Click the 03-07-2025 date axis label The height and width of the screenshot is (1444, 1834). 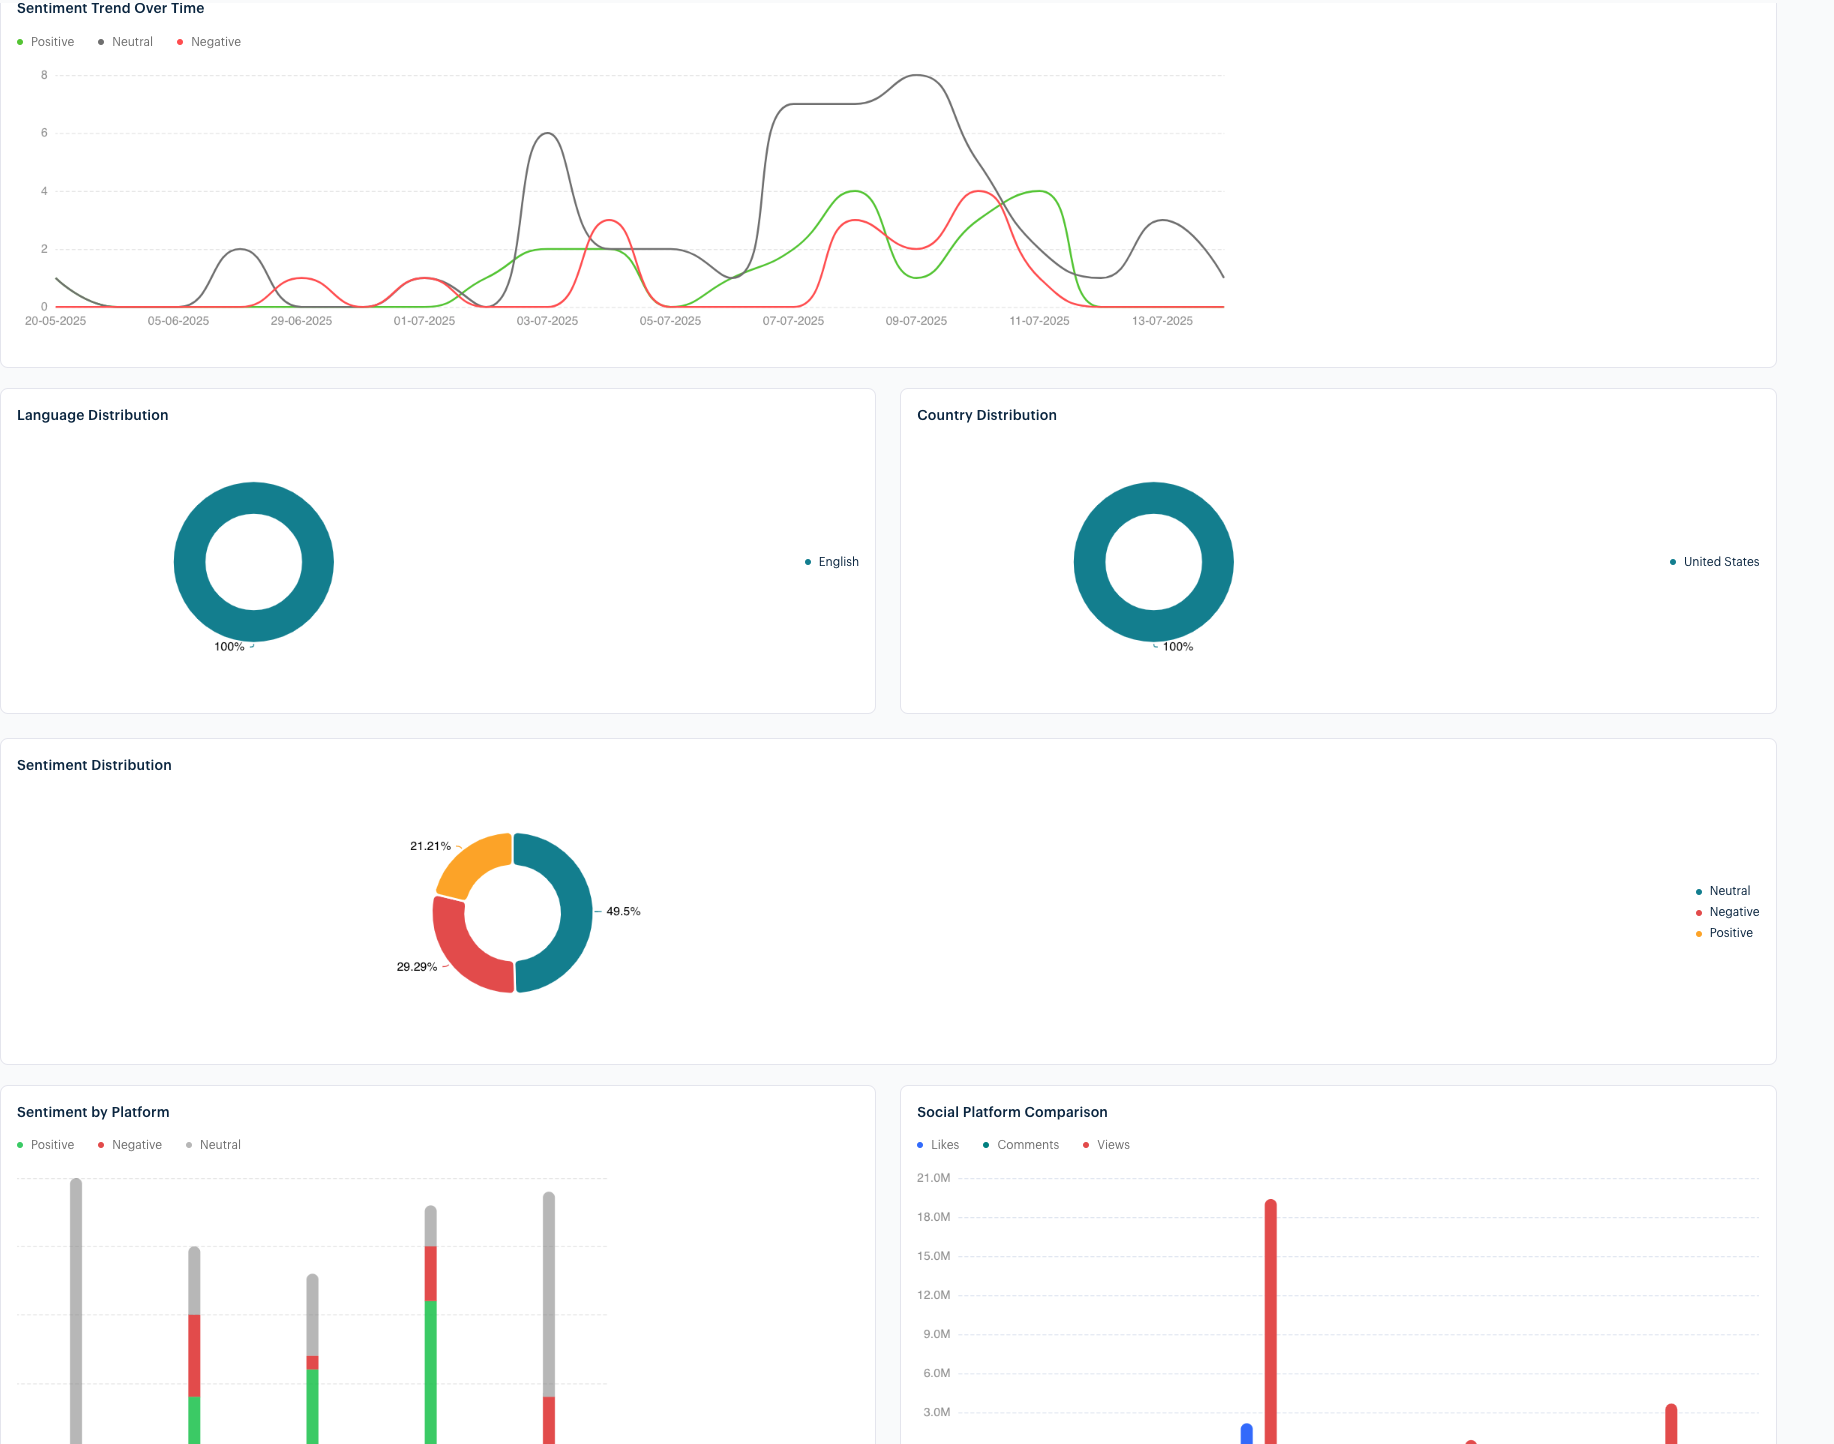click(x=548, y=321)
